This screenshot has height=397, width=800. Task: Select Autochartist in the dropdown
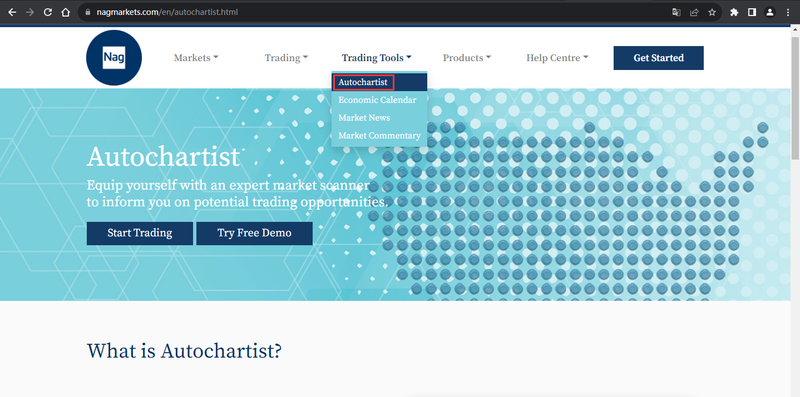[x=379, y=82]
